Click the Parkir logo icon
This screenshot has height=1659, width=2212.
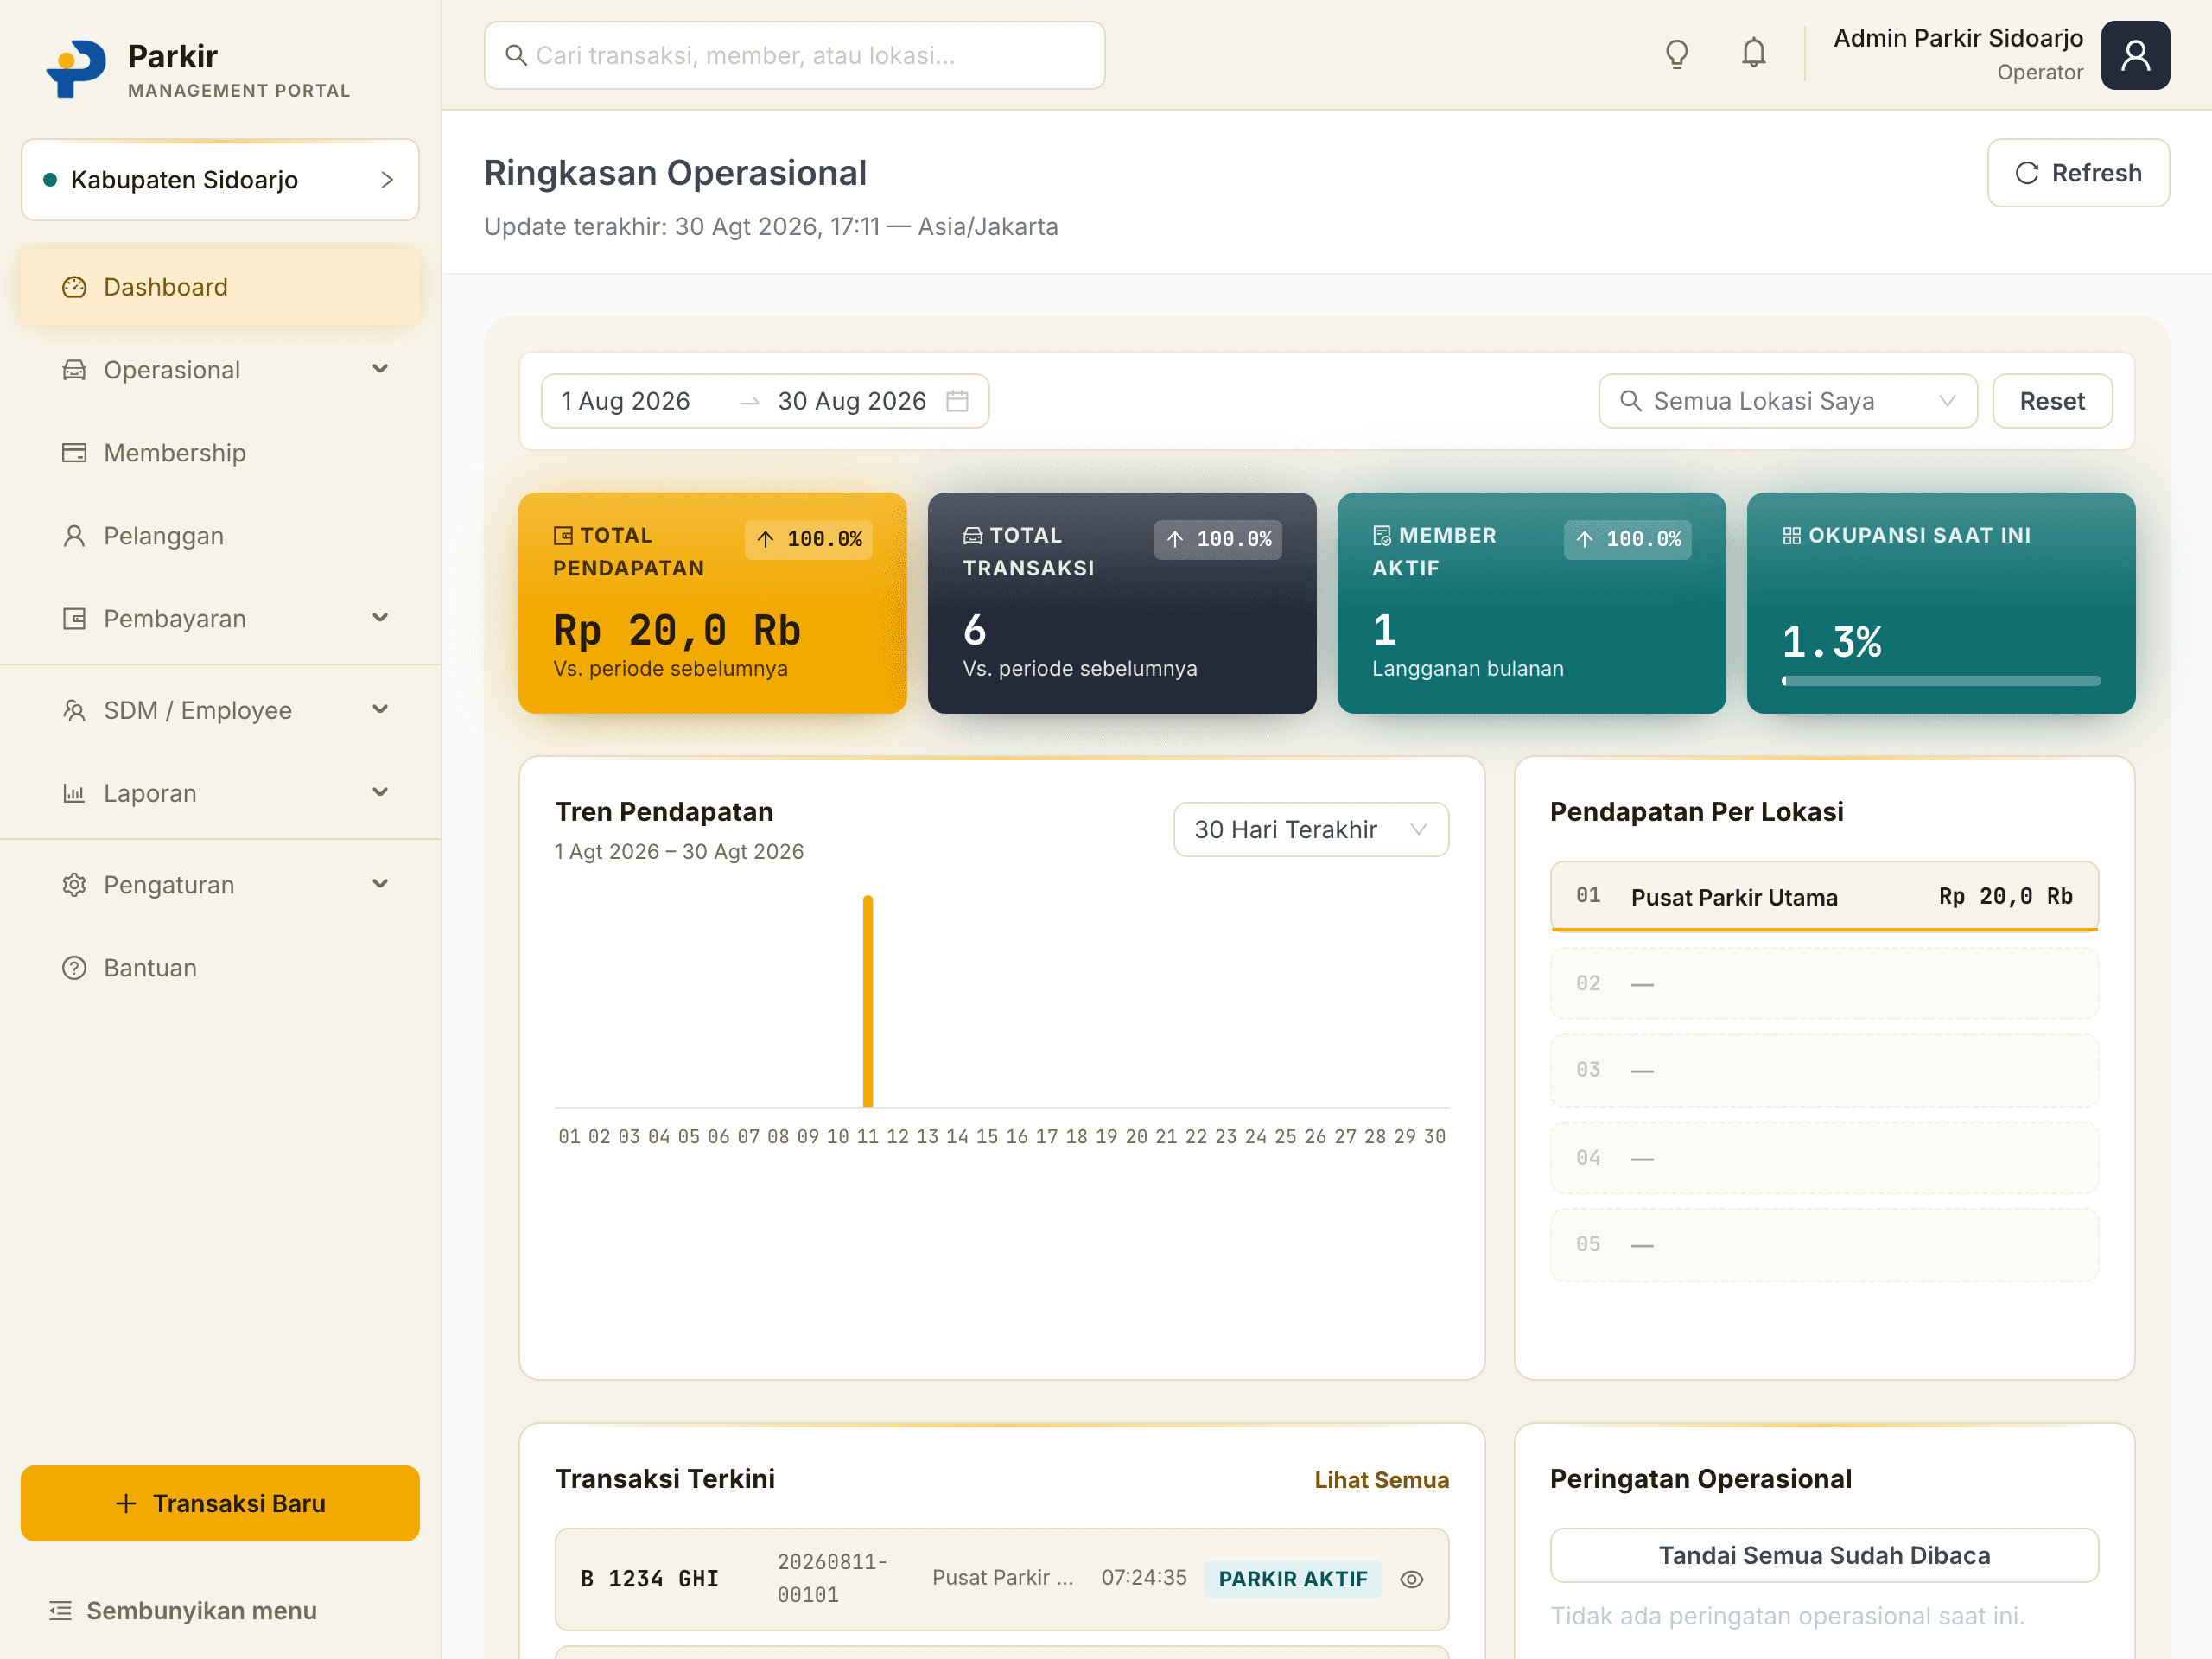click(x=76, y=68)
